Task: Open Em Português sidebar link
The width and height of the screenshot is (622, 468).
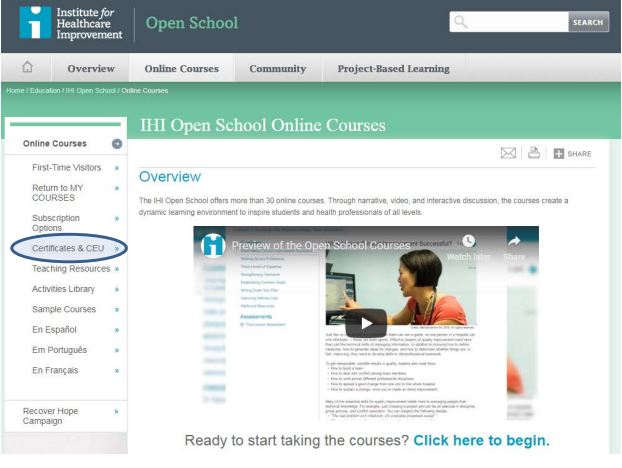Action: click(x=60, y=350)
